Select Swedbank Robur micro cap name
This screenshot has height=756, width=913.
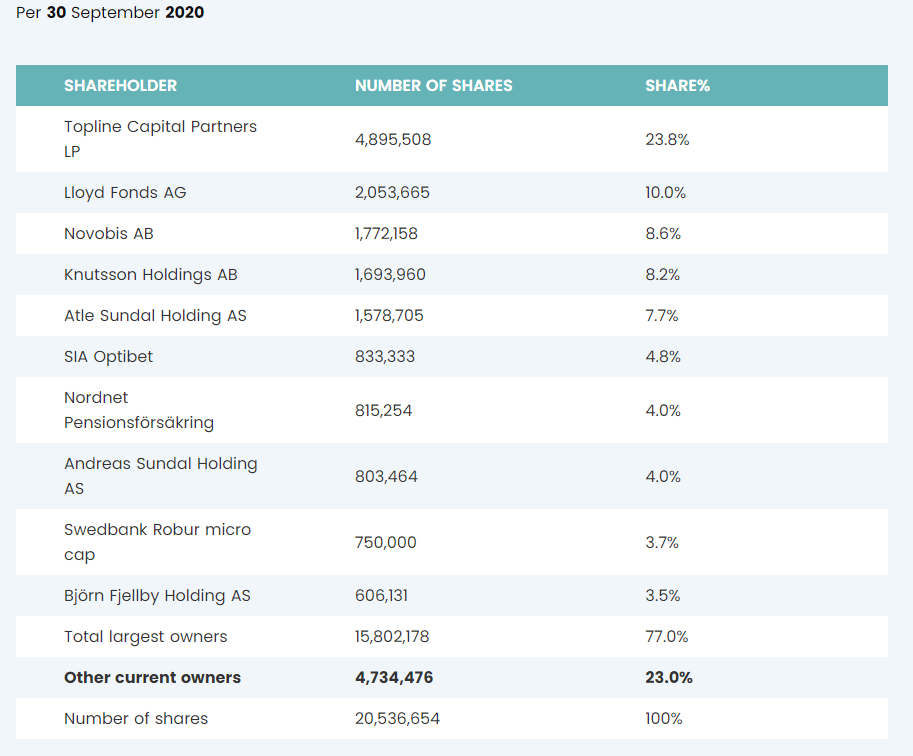[x=157, y=542]
